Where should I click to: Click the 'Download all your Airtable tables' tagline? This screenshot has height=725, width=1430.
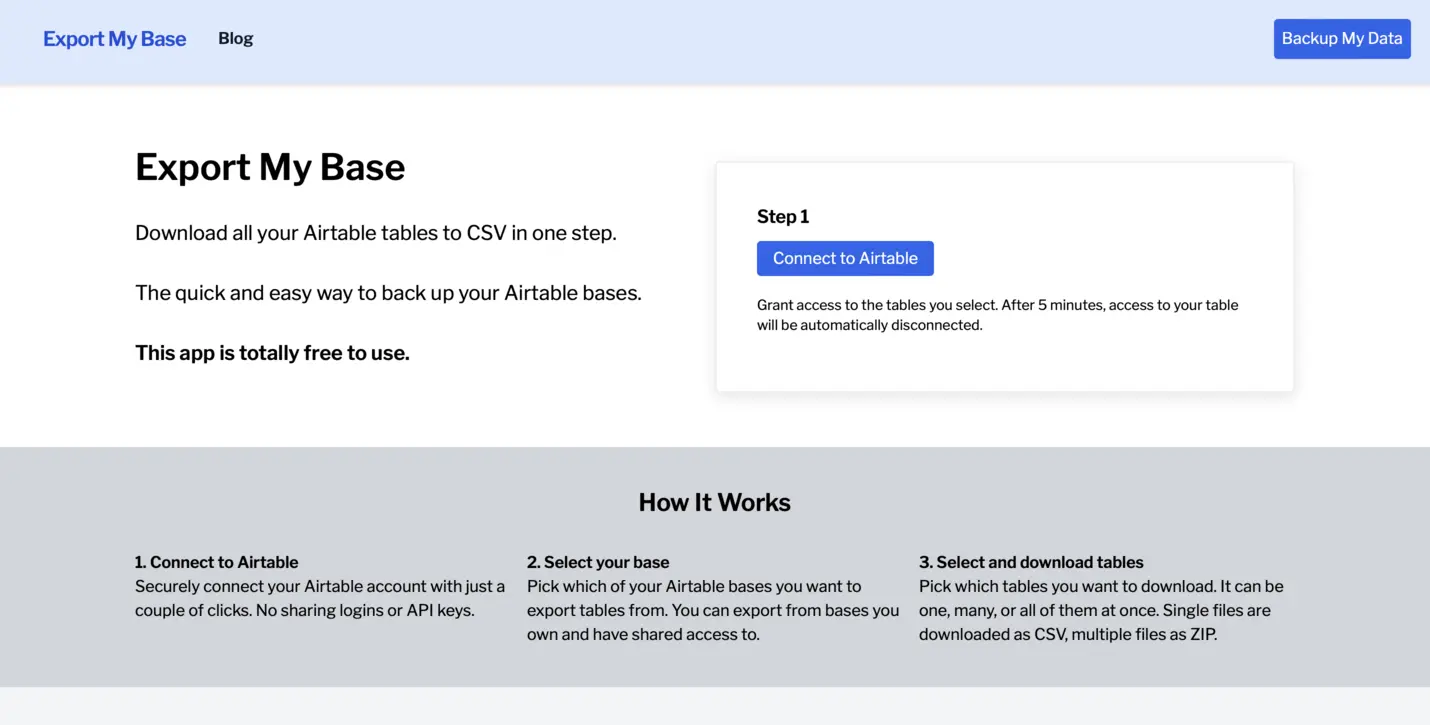coord(376,233)
